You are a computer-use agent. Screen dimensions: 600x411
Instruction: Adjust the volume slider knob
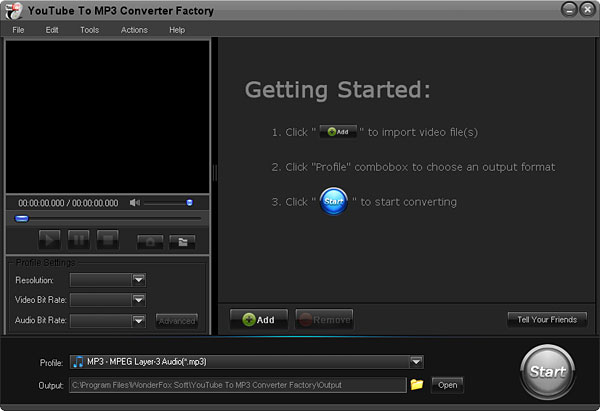(x=189, y=202)
